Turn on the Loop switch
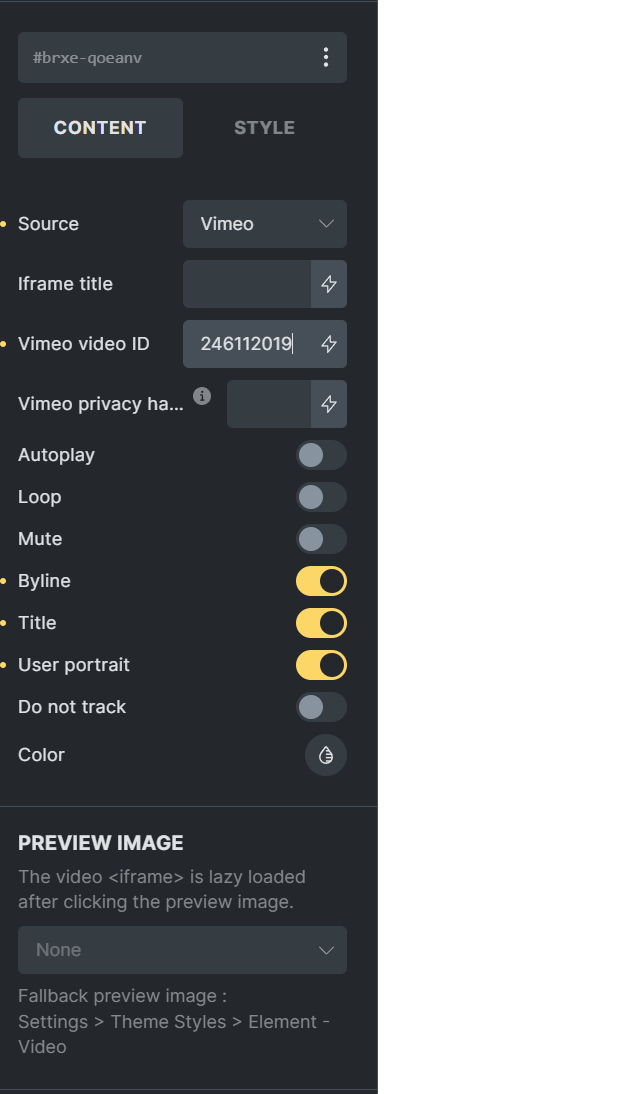This screenshot has width=622, height=1094. 321,497
